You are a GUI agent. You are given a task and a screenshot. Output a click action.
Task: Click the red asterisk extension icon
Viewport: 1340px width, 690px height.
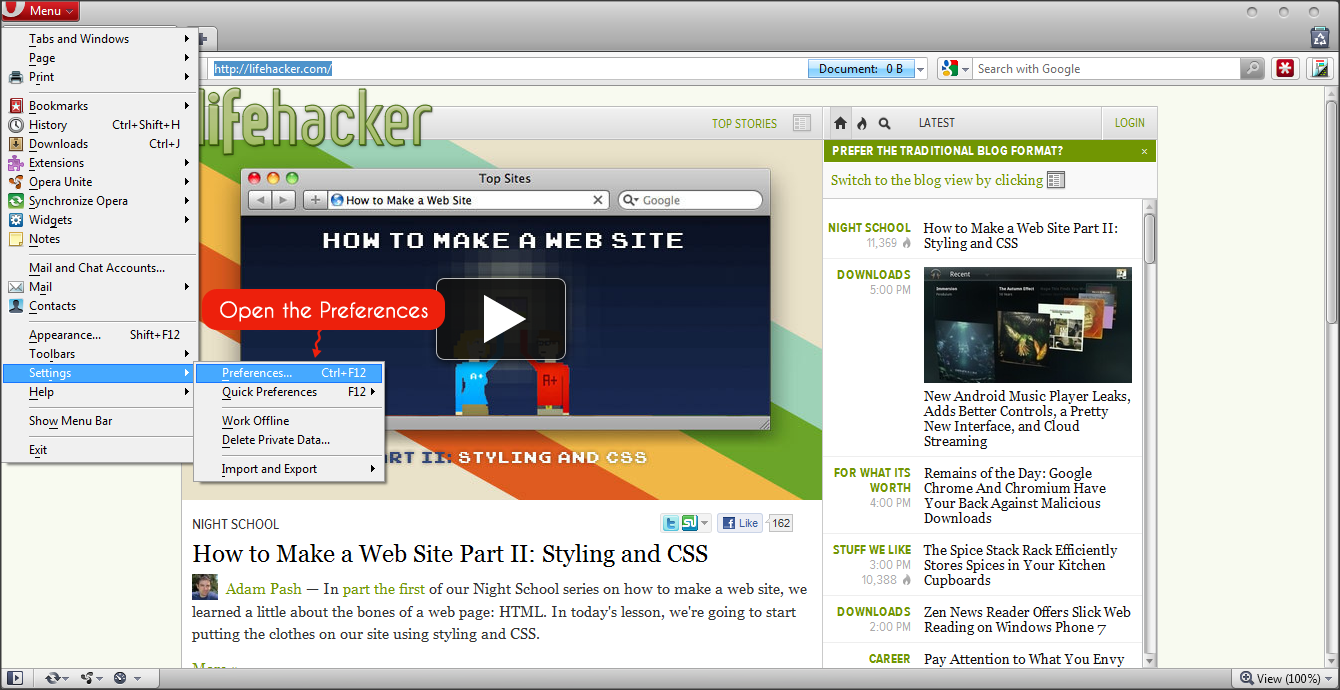coord(1285,69)
